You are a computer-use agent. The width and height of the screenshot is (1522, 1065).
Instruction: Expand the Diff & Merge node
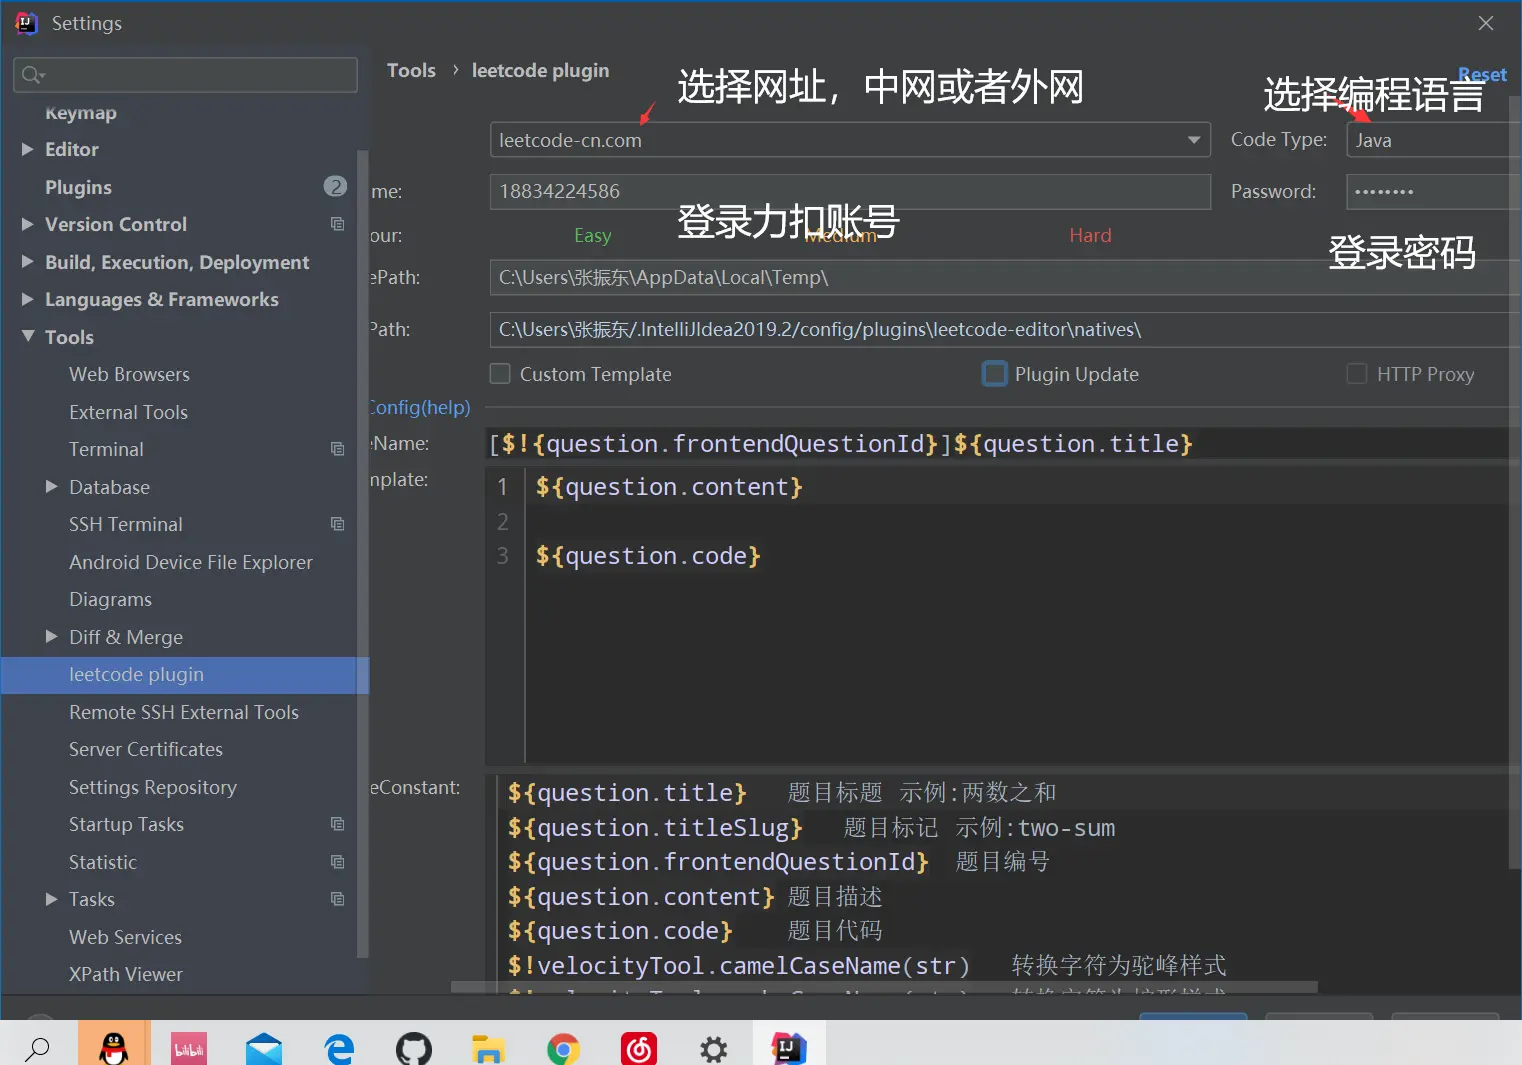click(52, 637)
